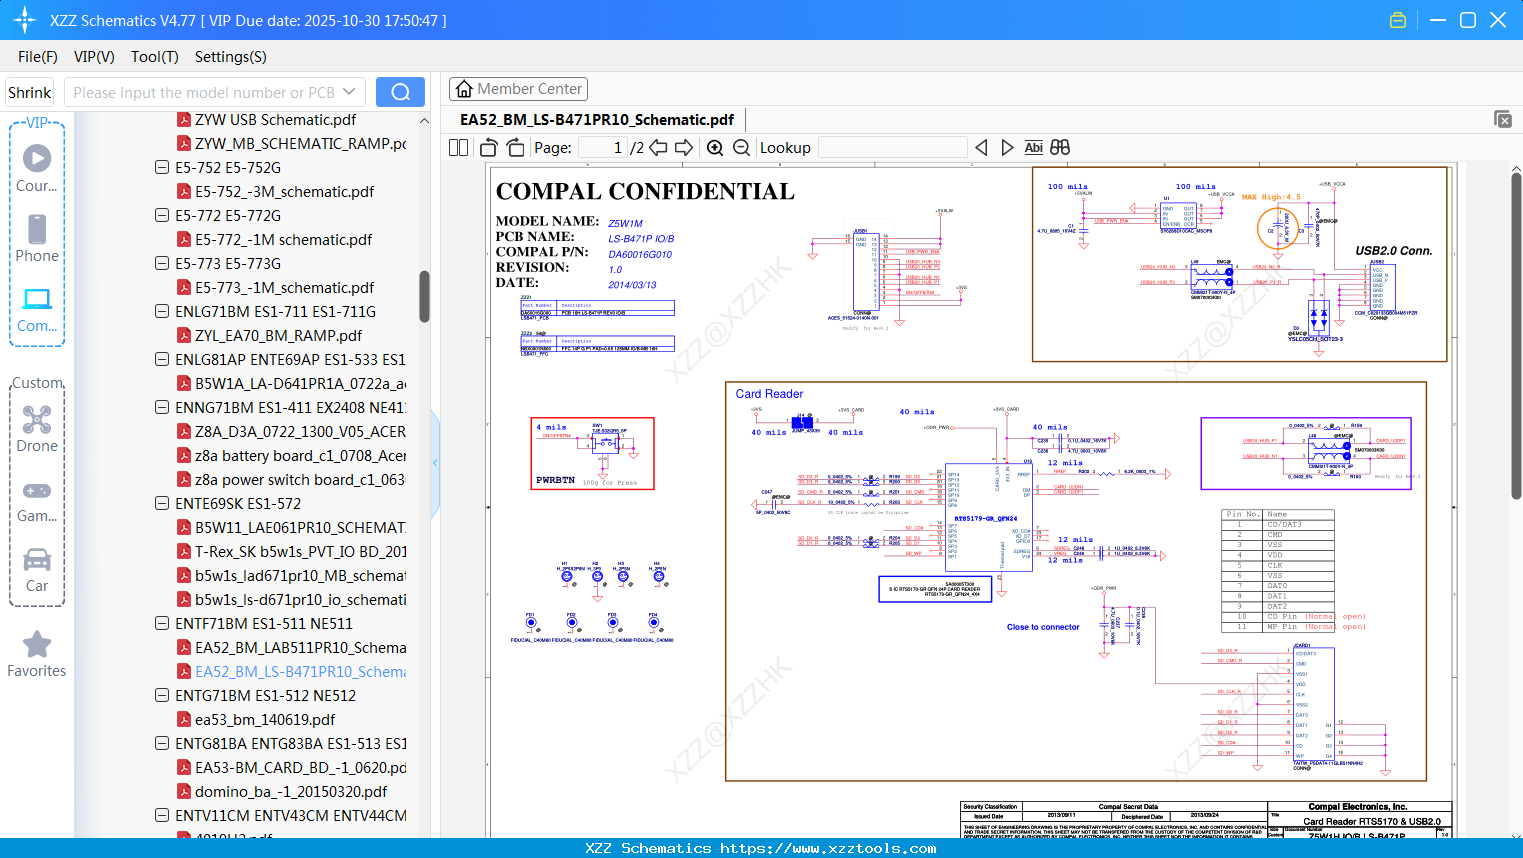
Task: Toggle the side-by-side page layout icon
Action: click(458, 148)
